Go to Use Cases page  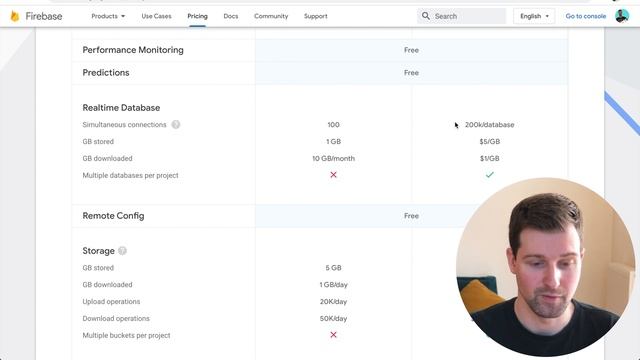[156, 16]
